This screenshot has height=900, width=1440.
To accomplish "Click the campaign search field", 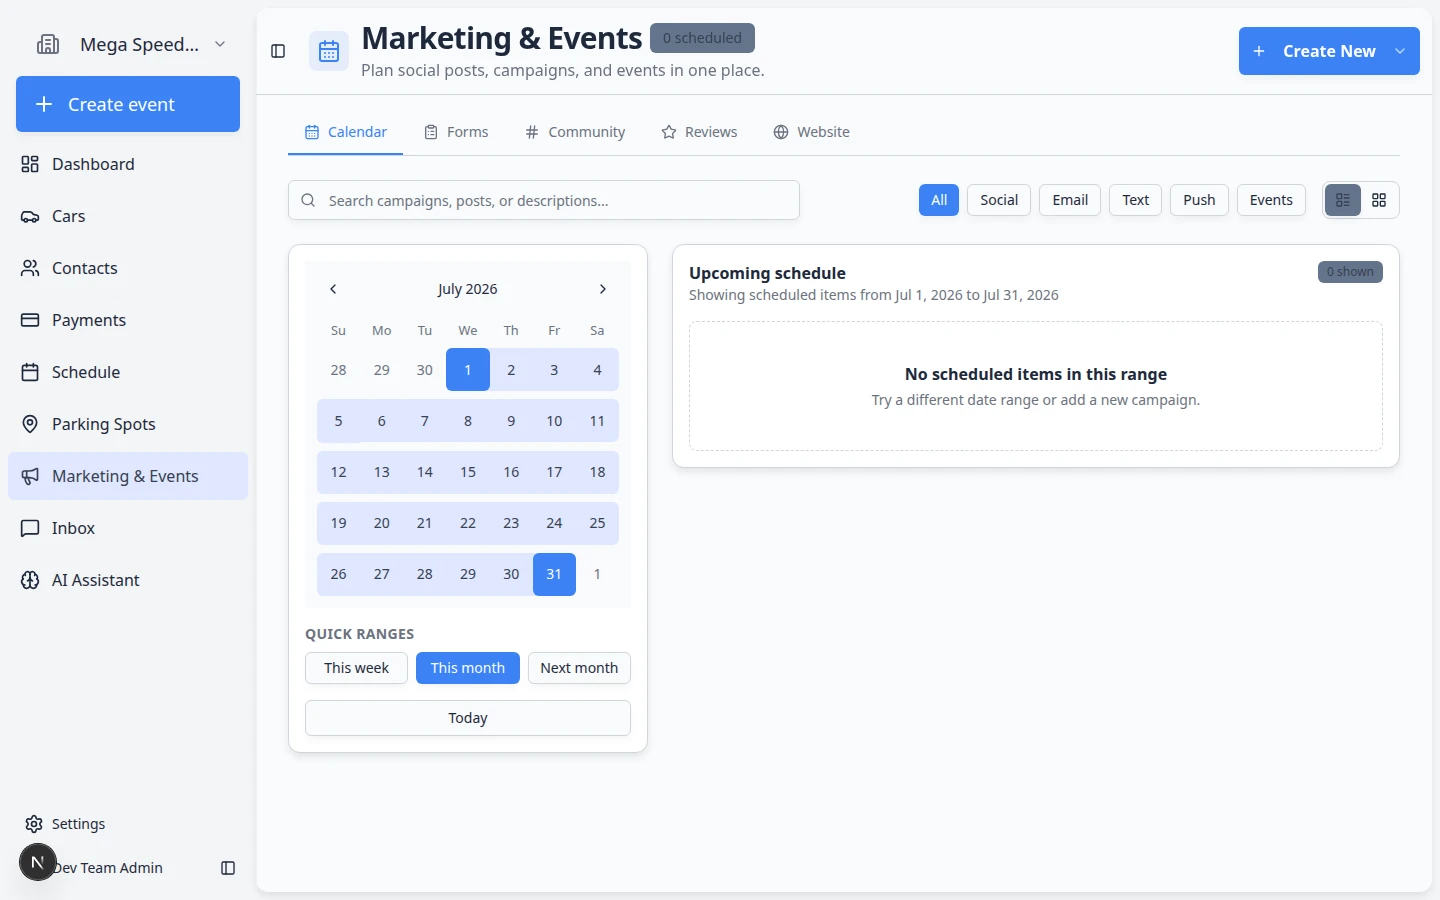I will [544, 200].
